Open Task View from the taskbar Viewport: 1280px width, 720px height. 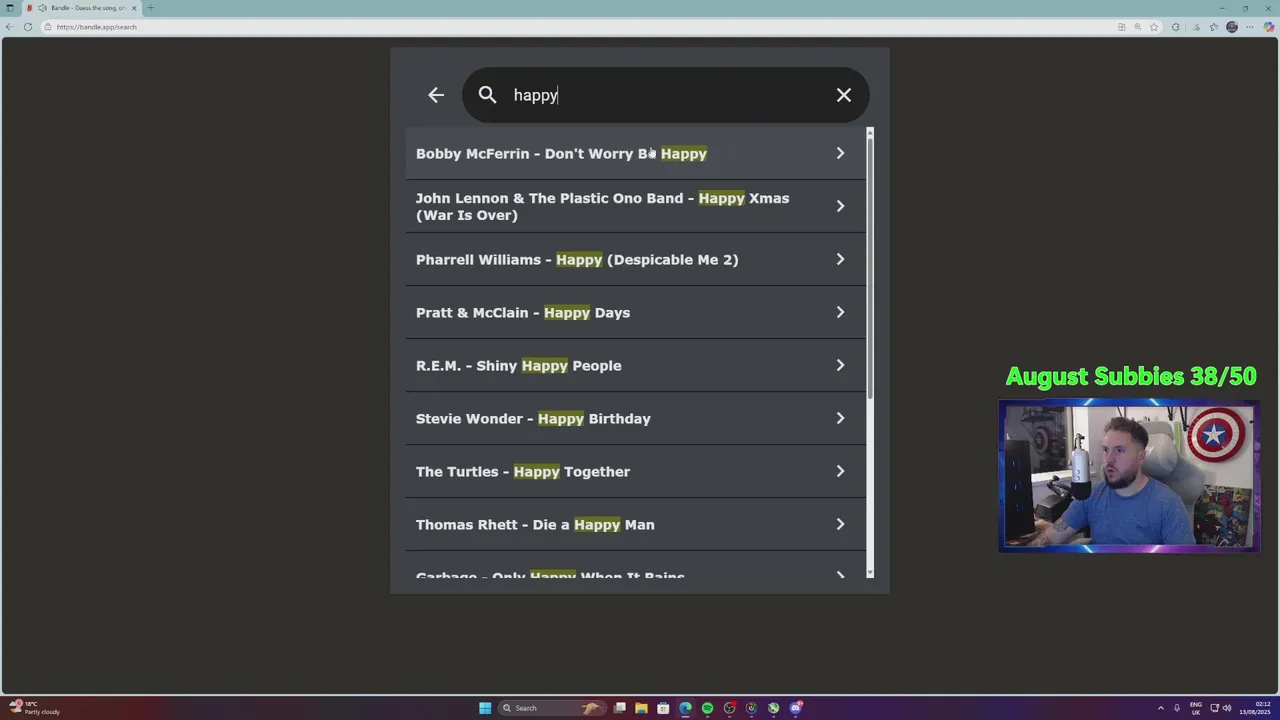pyautogui.click(x=620, y=708)
